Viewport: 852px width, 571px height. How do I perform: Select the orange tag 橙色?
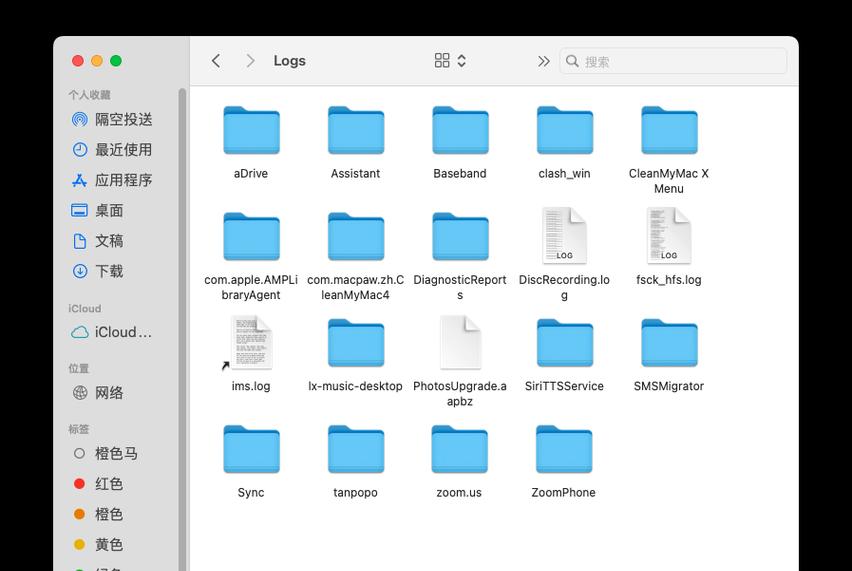(98, 514)
